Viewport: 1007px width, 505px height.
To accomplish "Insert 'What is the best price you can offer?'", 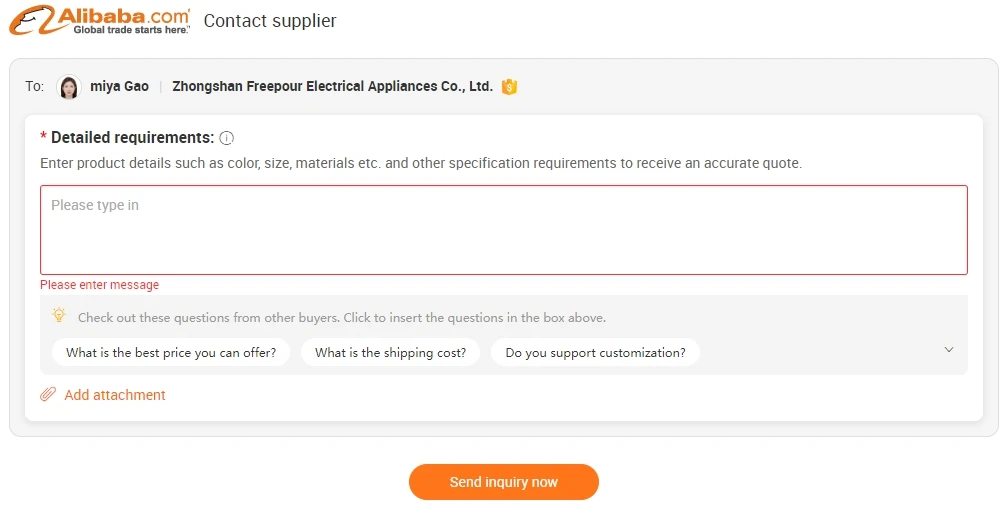I will coord(171,353).
